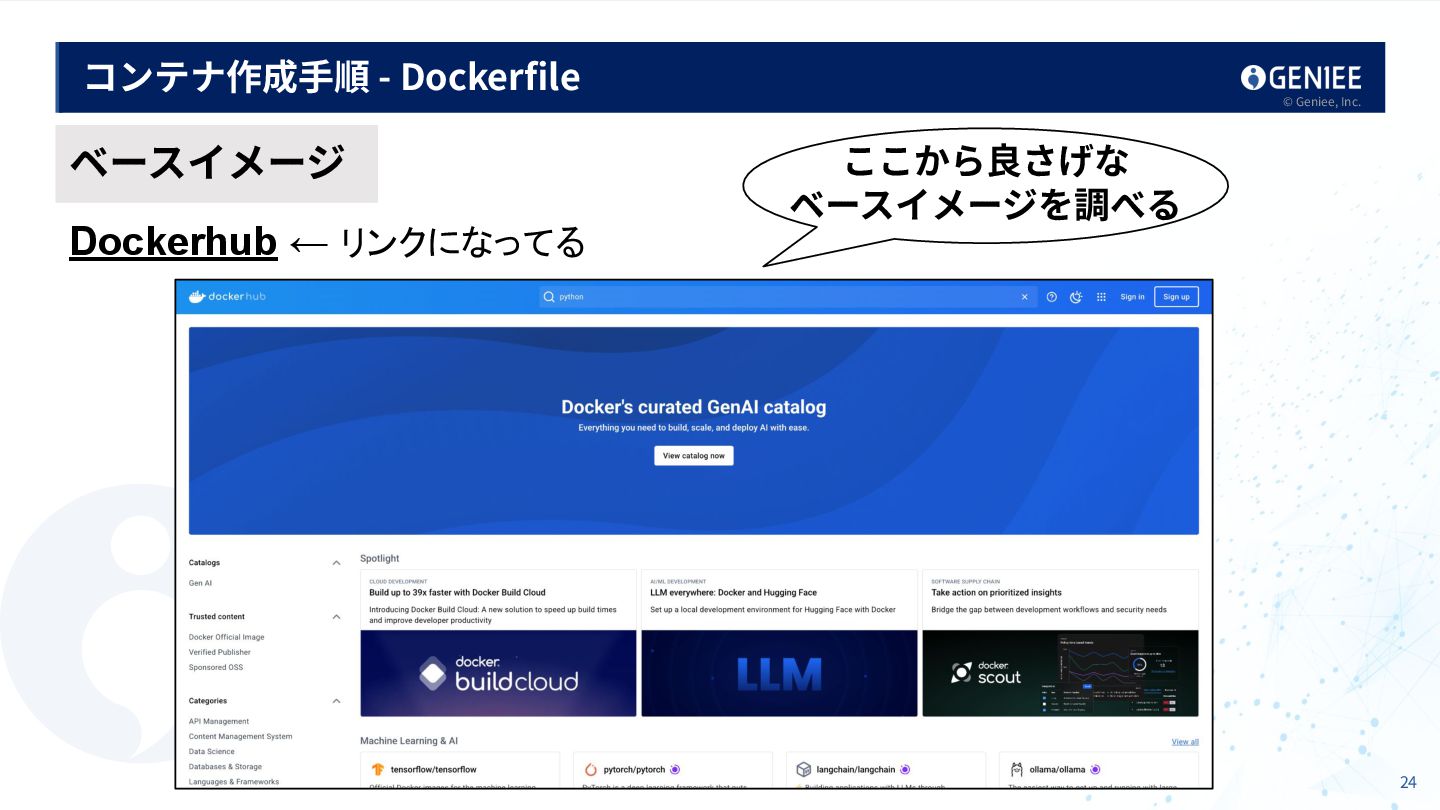Open Build up to 39x faster article
1440x810 pixels.
point(457,593)
